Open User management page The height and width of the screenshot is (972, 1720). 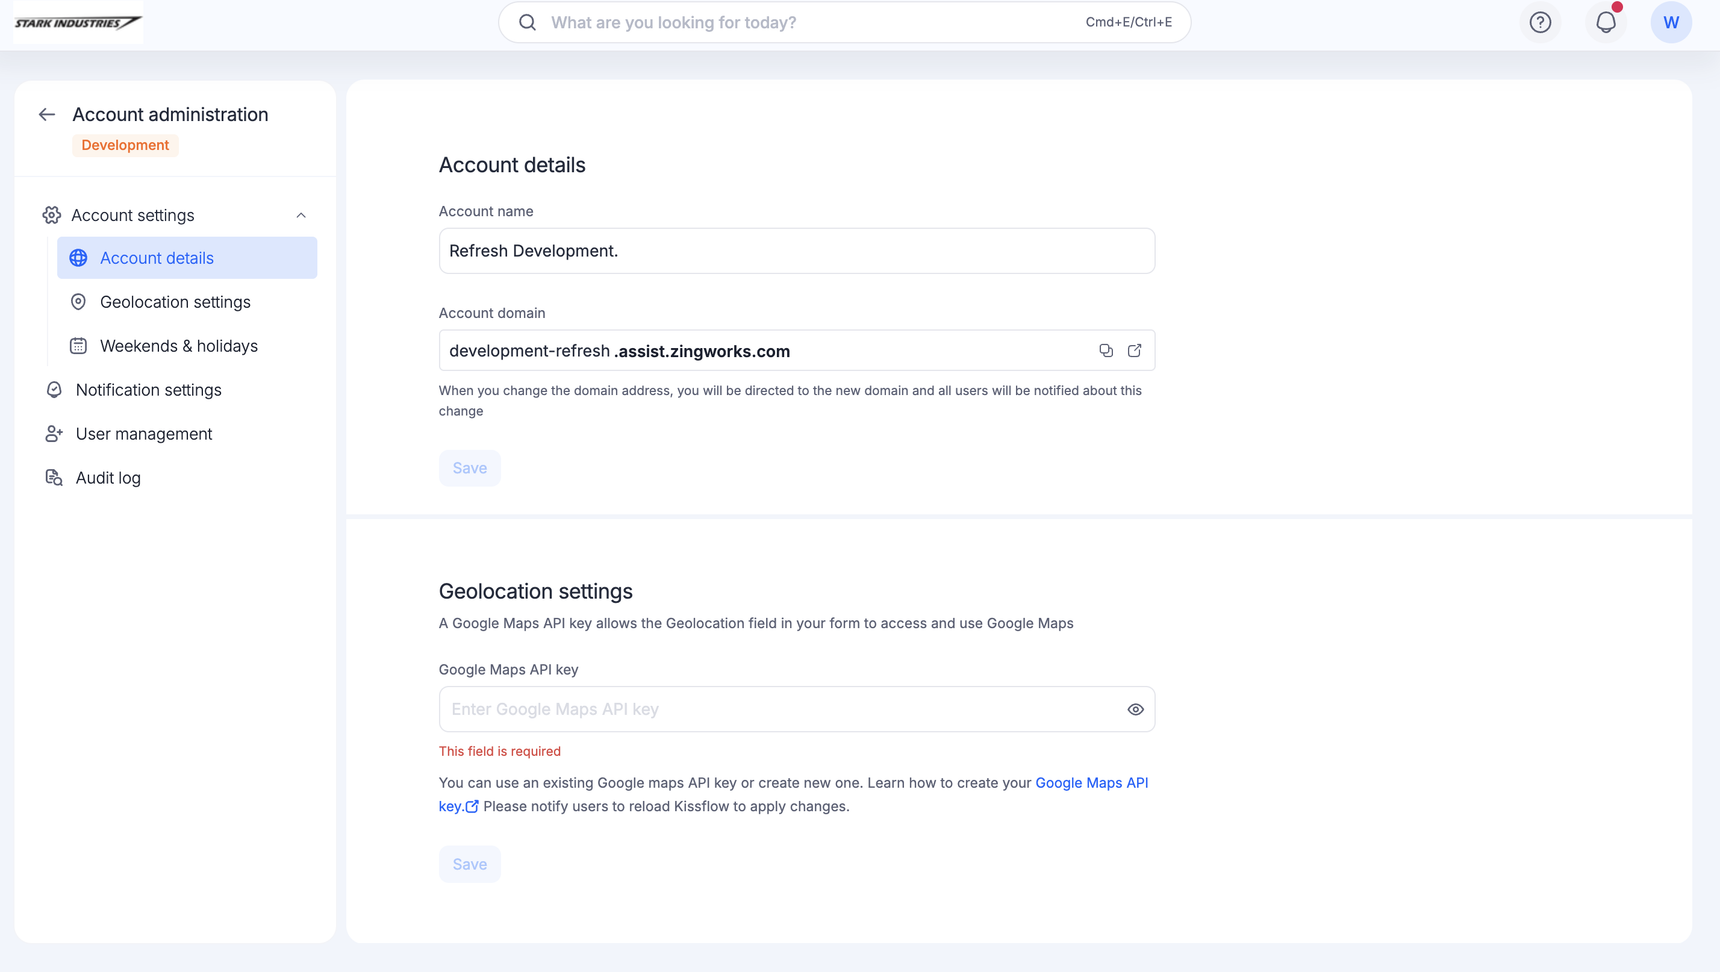[x=143, y=434]
